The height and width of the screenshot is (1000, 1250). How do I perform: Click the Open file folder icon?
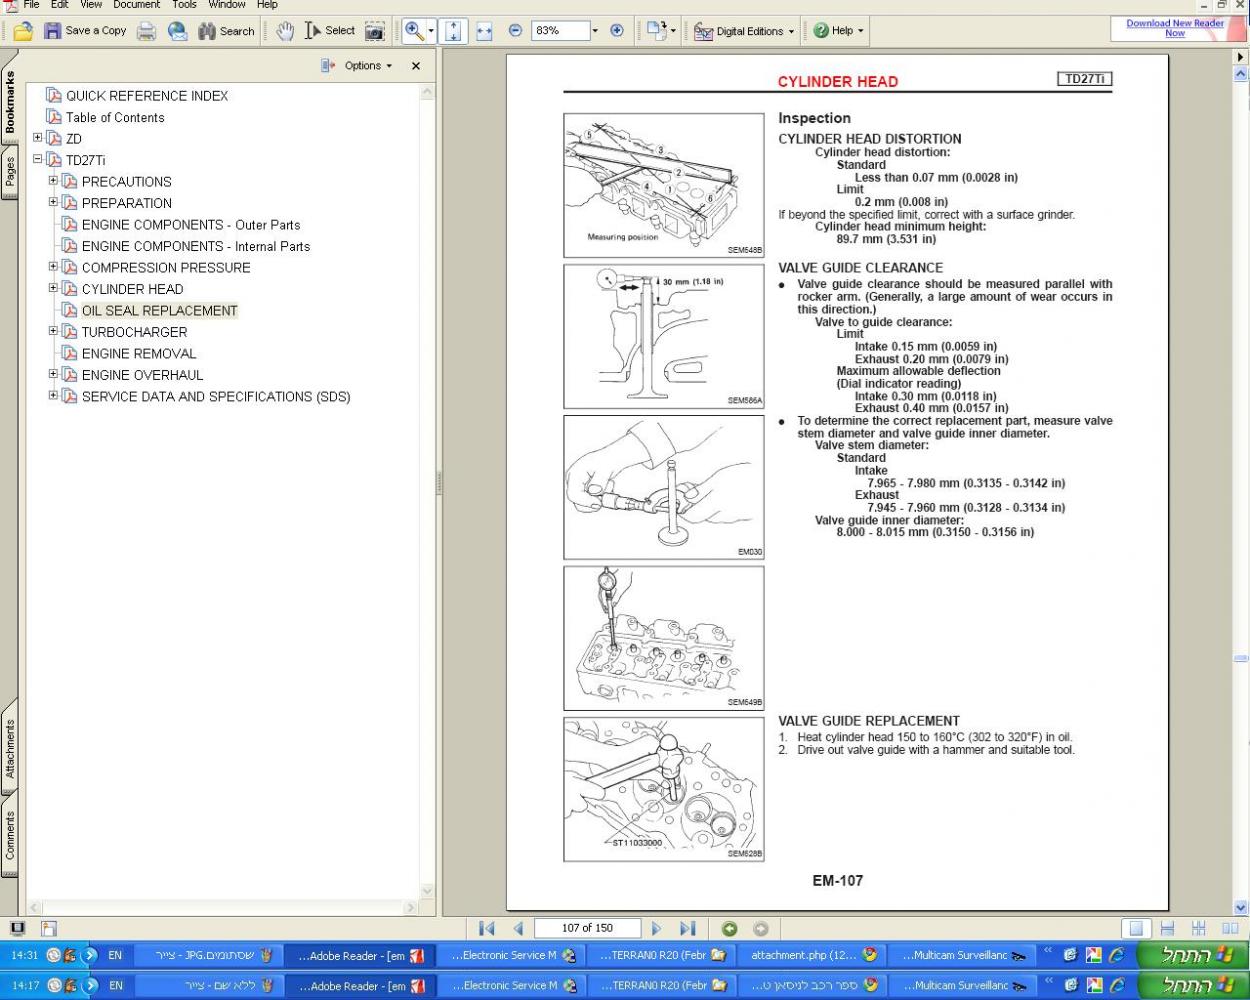pyautogui.click(x=23, y=31)
